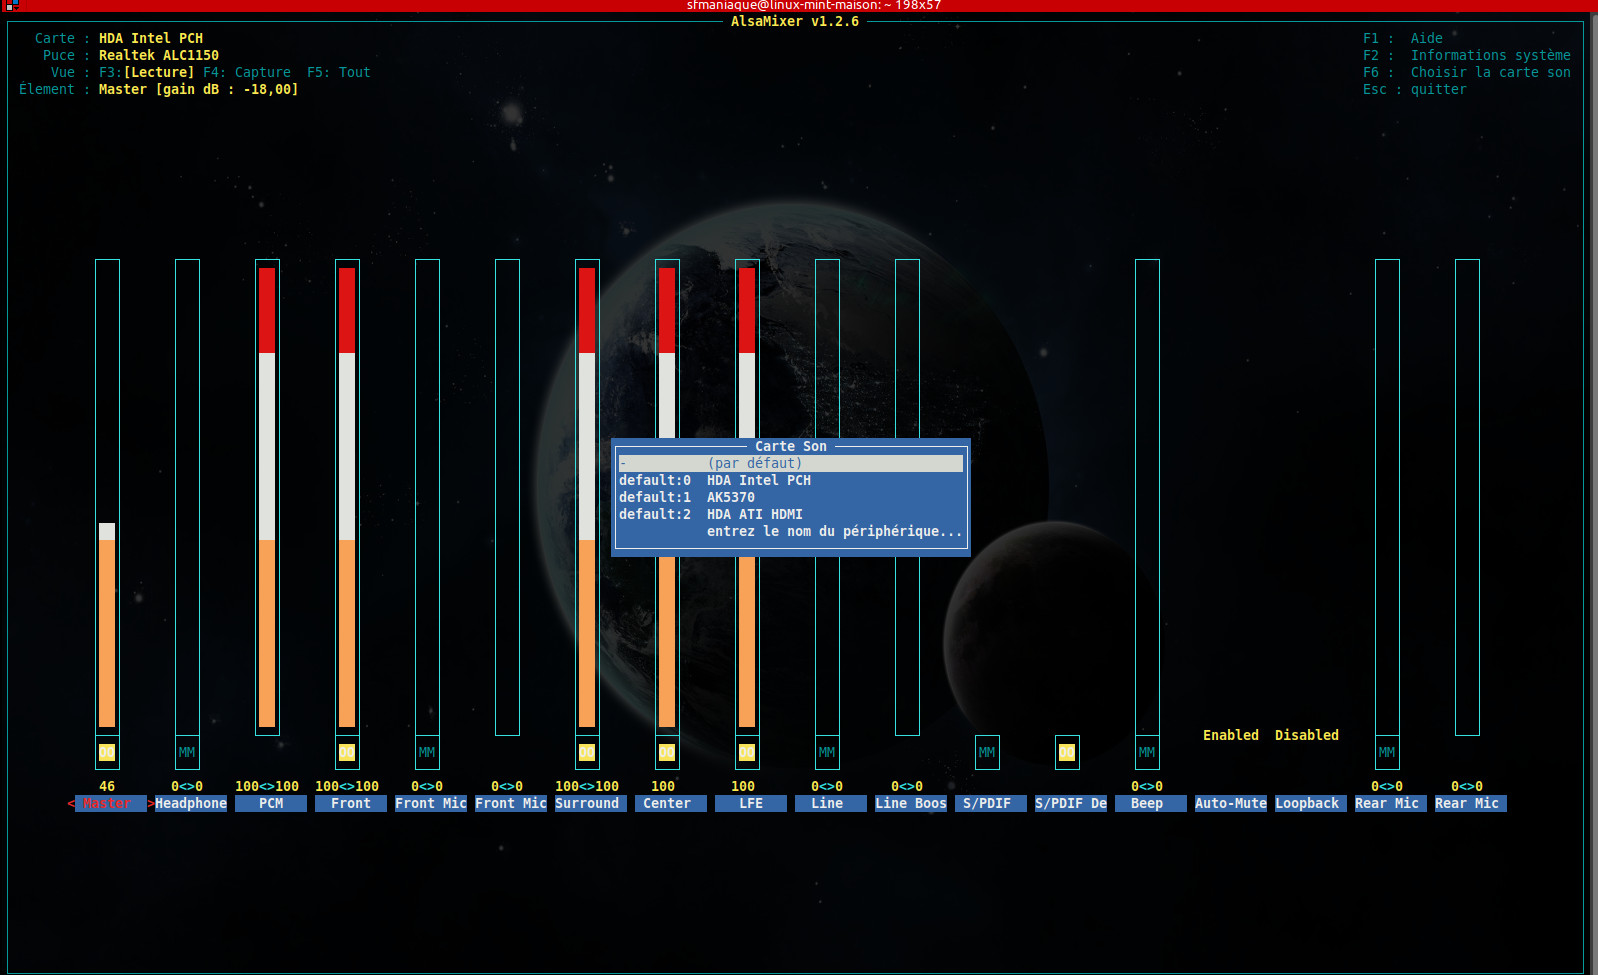Select the Loopback control label
Viewport: 1598px width, 975px height.
(x=1307, y=804)
